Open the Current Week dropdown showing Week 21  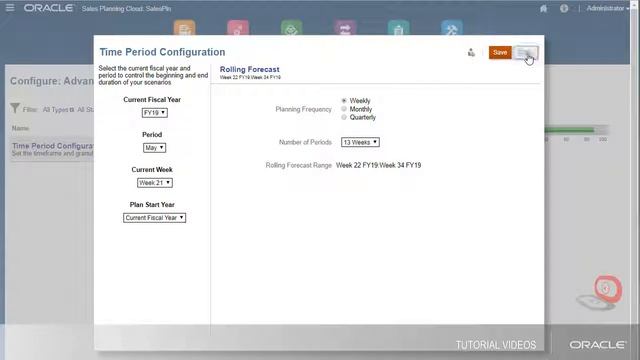point(155,183)
